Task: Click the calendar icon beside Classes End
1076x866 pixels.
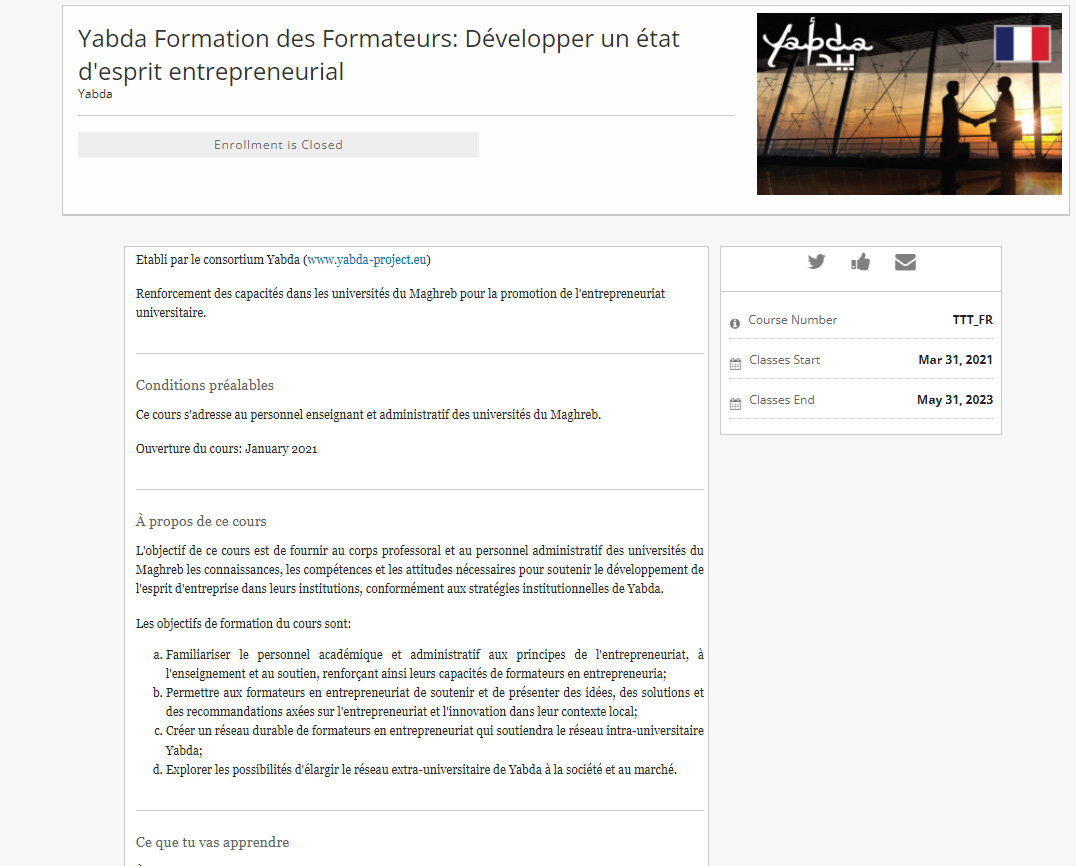Action: (735, 403)
